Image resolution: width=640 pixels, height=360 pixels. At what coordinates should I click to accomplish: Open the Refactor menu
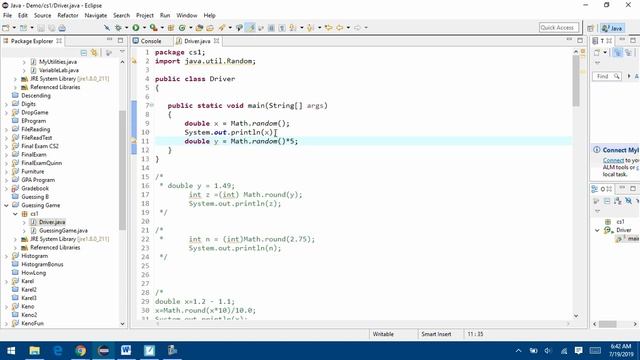click(68, 15)
